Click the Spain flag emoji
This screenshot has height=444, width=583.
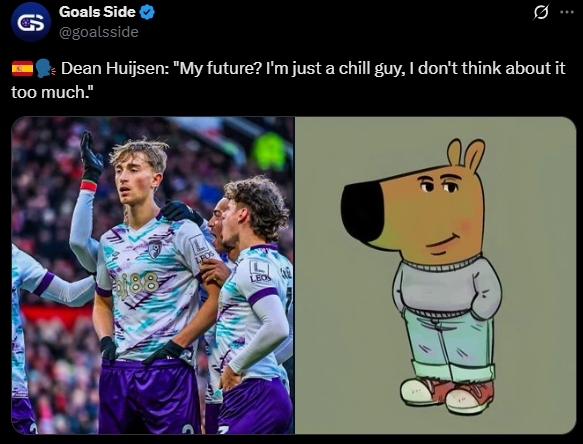(x=22, y=69)
